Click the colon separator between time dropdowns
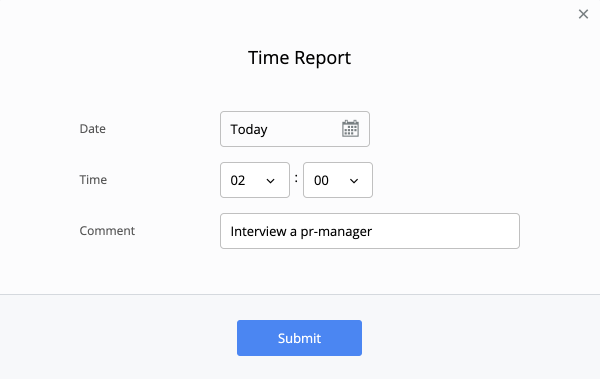 coord(296,178)
